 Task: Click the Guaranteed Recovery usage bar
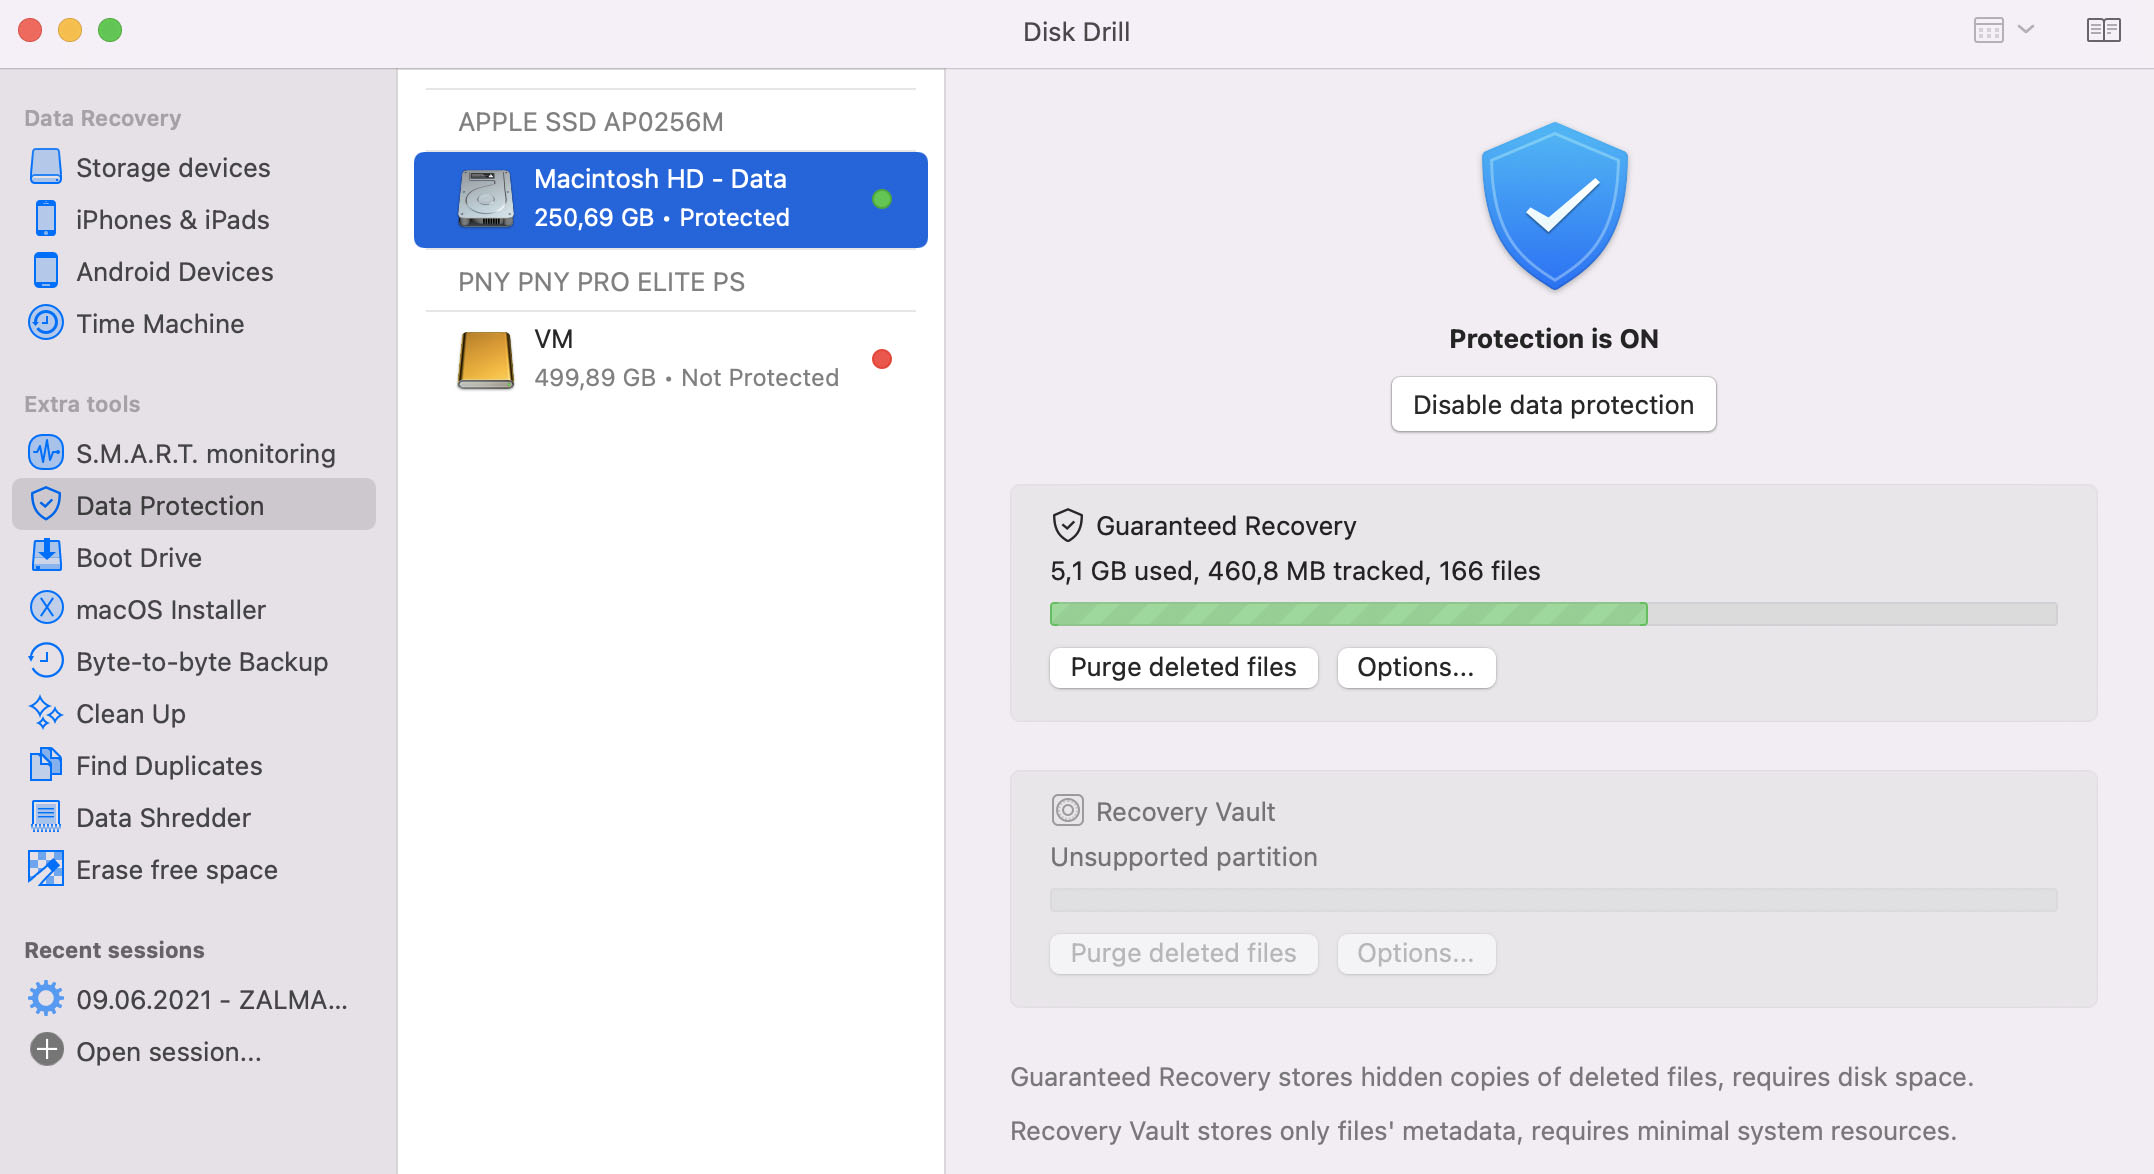coord(1553,614)
